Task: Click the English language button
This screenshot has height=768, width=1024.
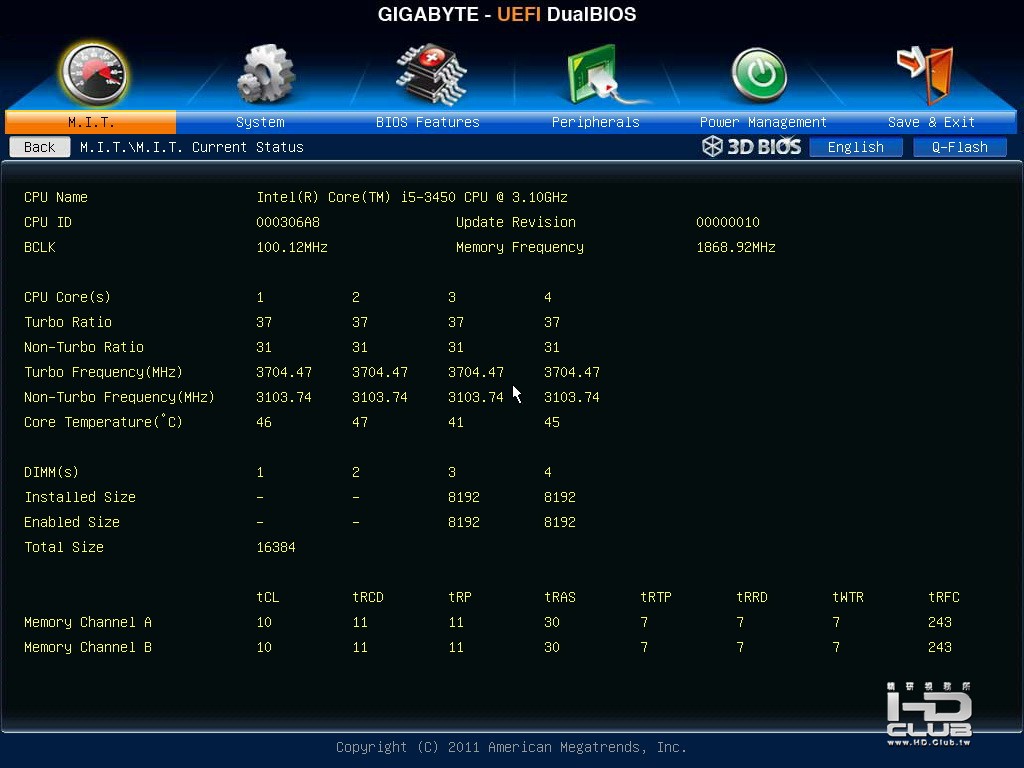Action: coord(856,147)
